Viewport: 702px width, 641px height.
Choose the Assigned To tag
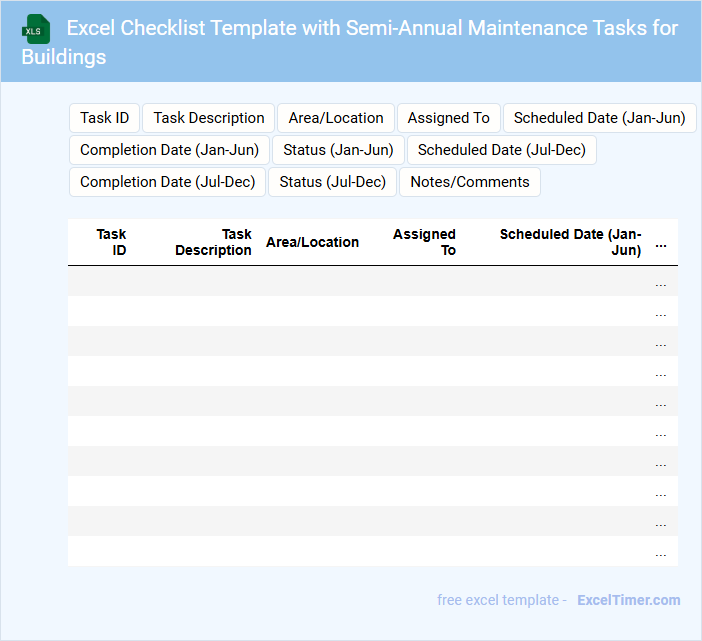[449, 118]
